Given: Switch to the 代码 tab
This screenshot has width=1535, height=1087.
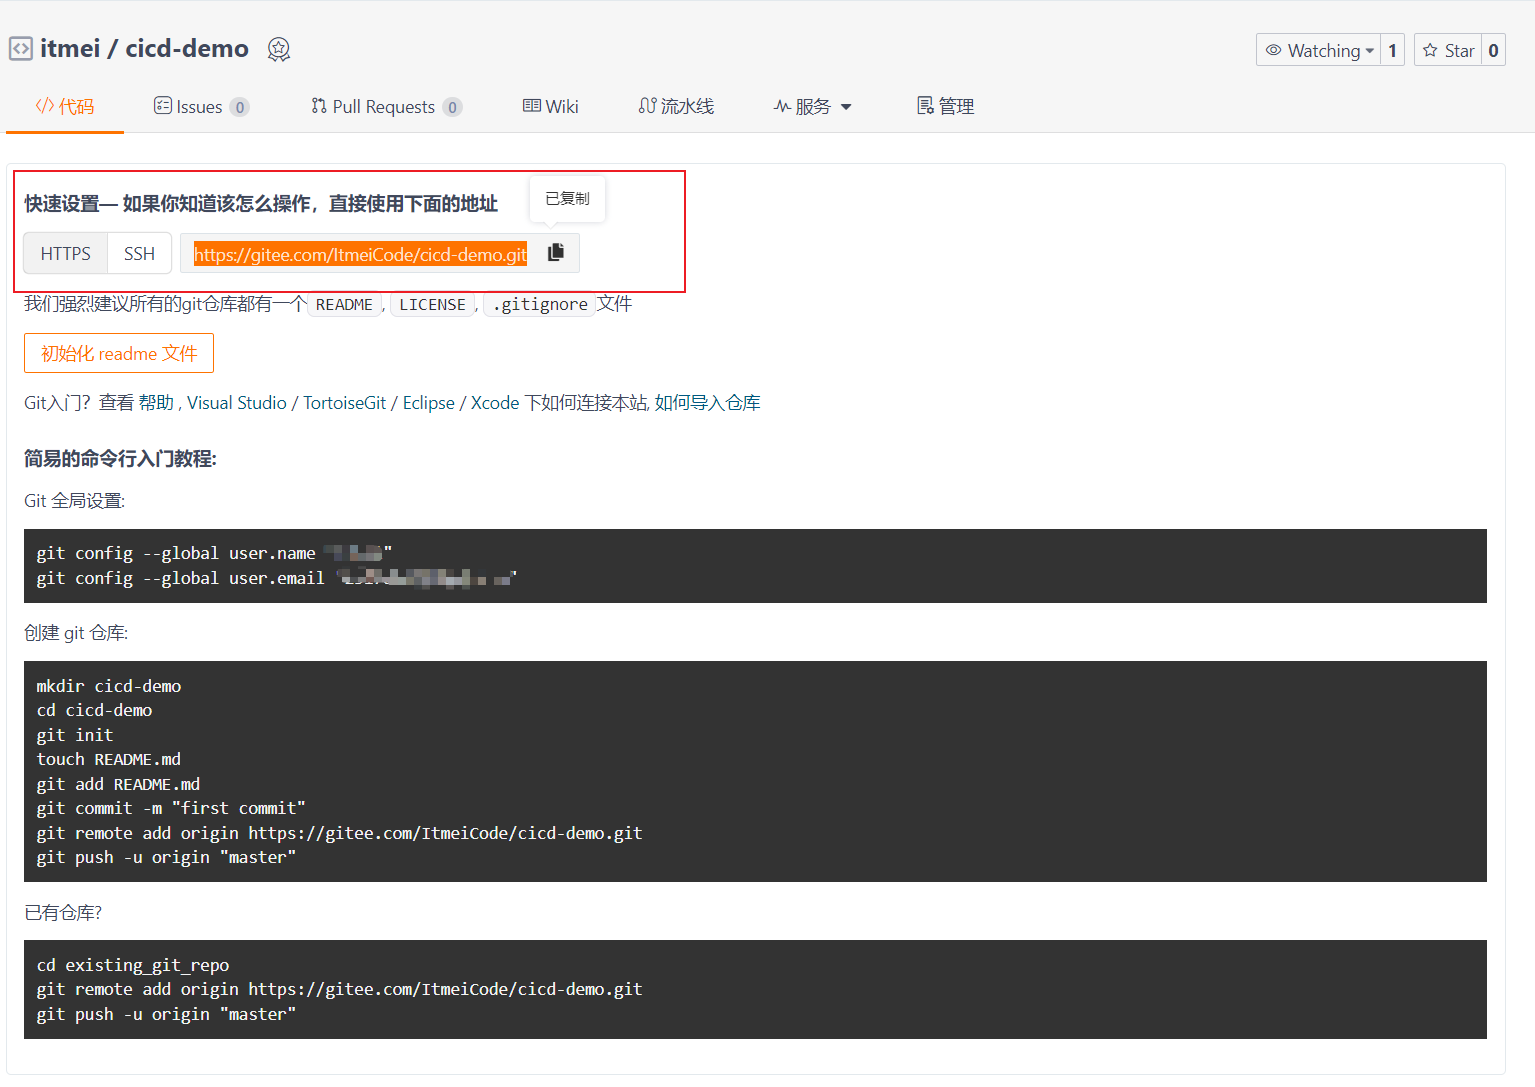Looking at the screenshot, I should (x=64, y=105).
